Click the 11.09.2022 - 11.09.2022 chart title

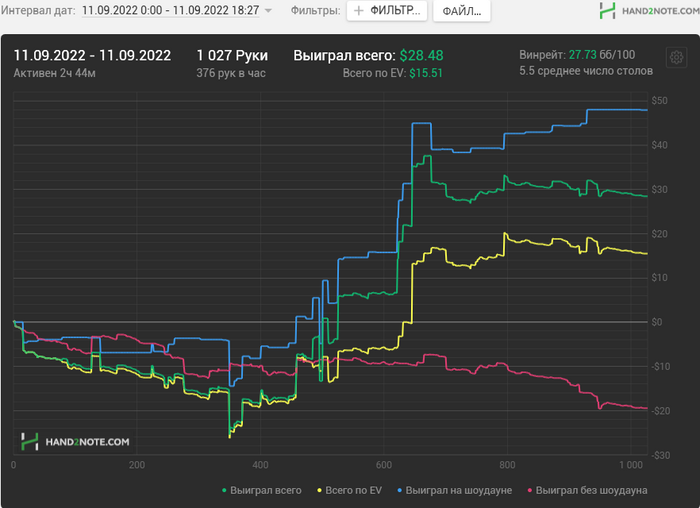click(x=92, y=55)
